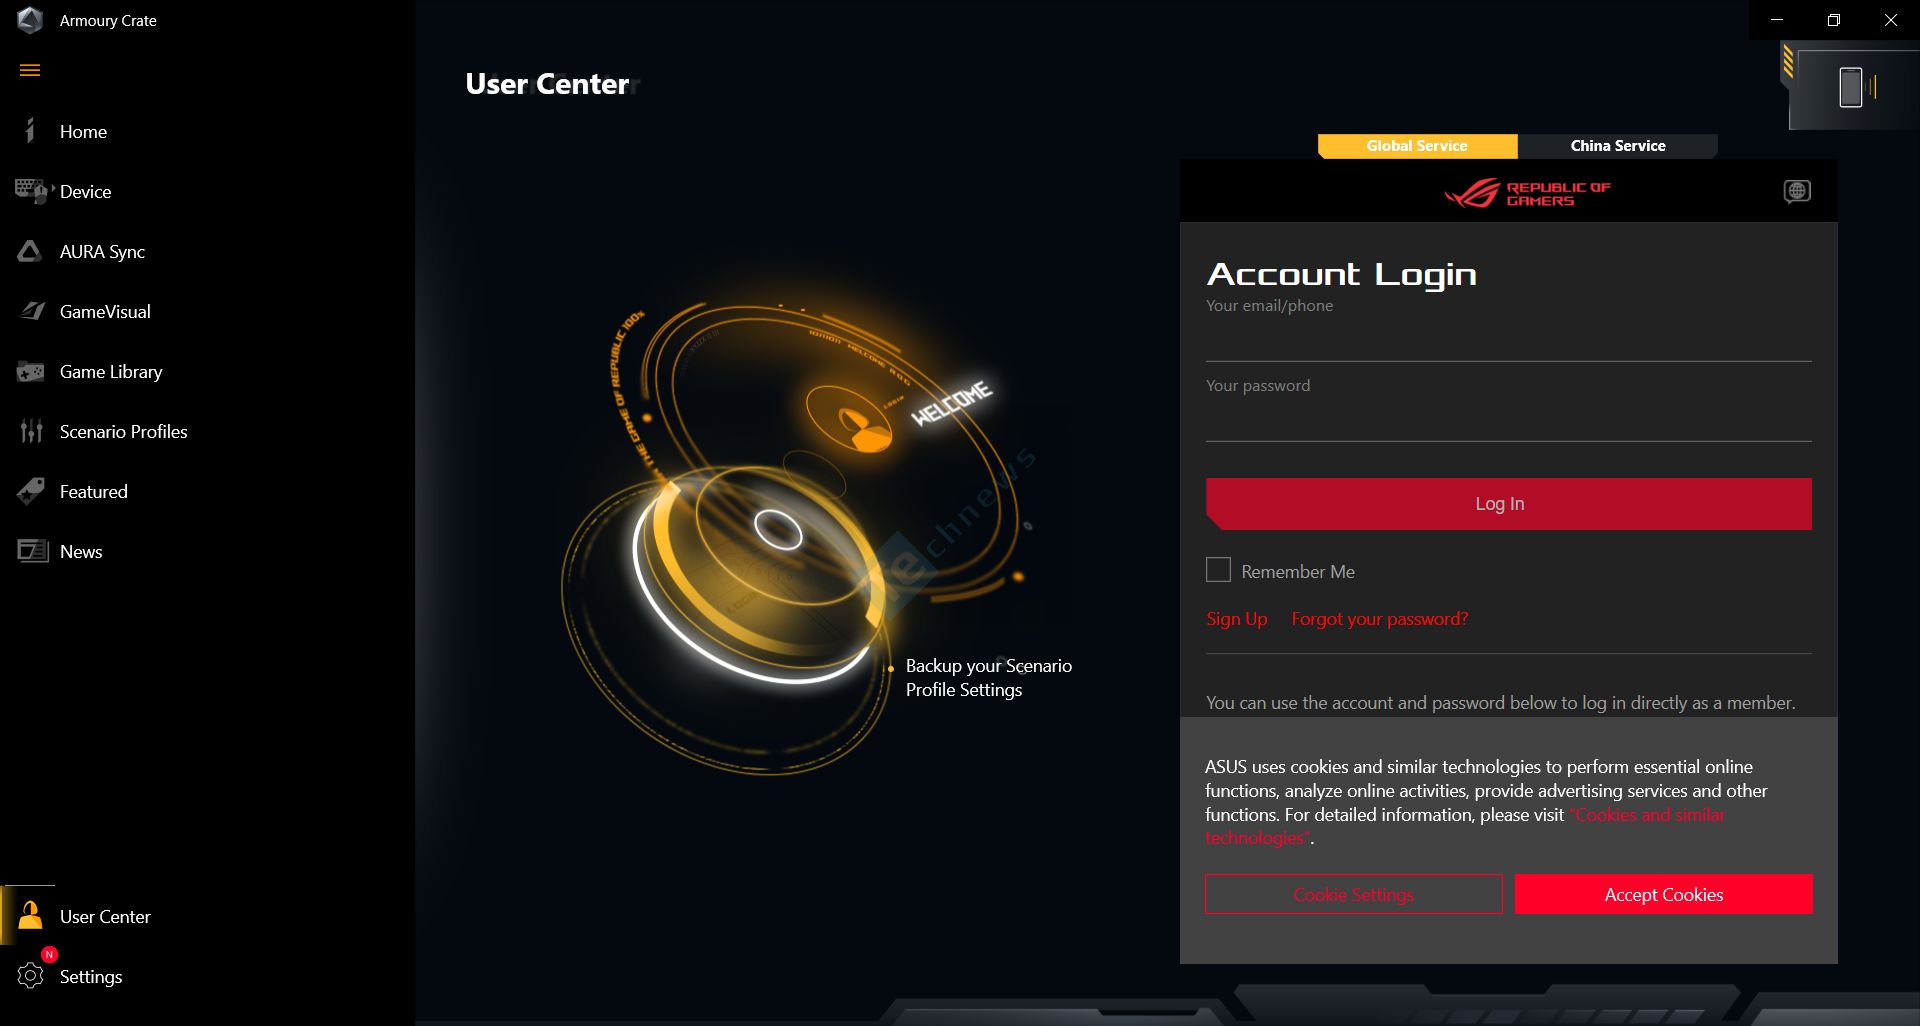Click the phone device icon
1920x1026 pixels.
coord(1851,87)
